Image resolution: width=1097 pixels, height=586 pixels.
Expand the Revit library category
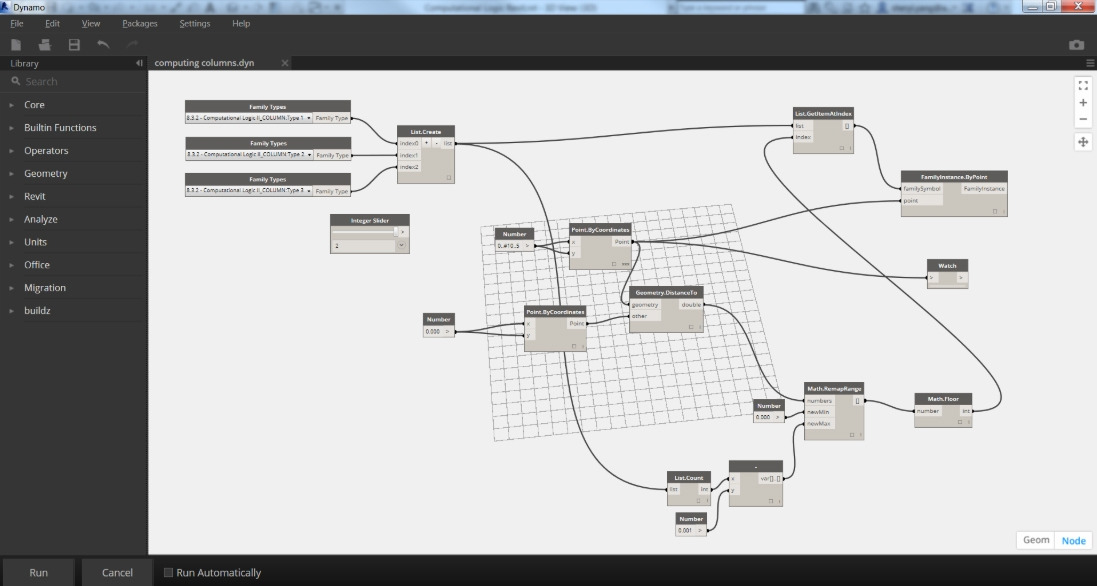pyautogui.click(x=34, y=196)
